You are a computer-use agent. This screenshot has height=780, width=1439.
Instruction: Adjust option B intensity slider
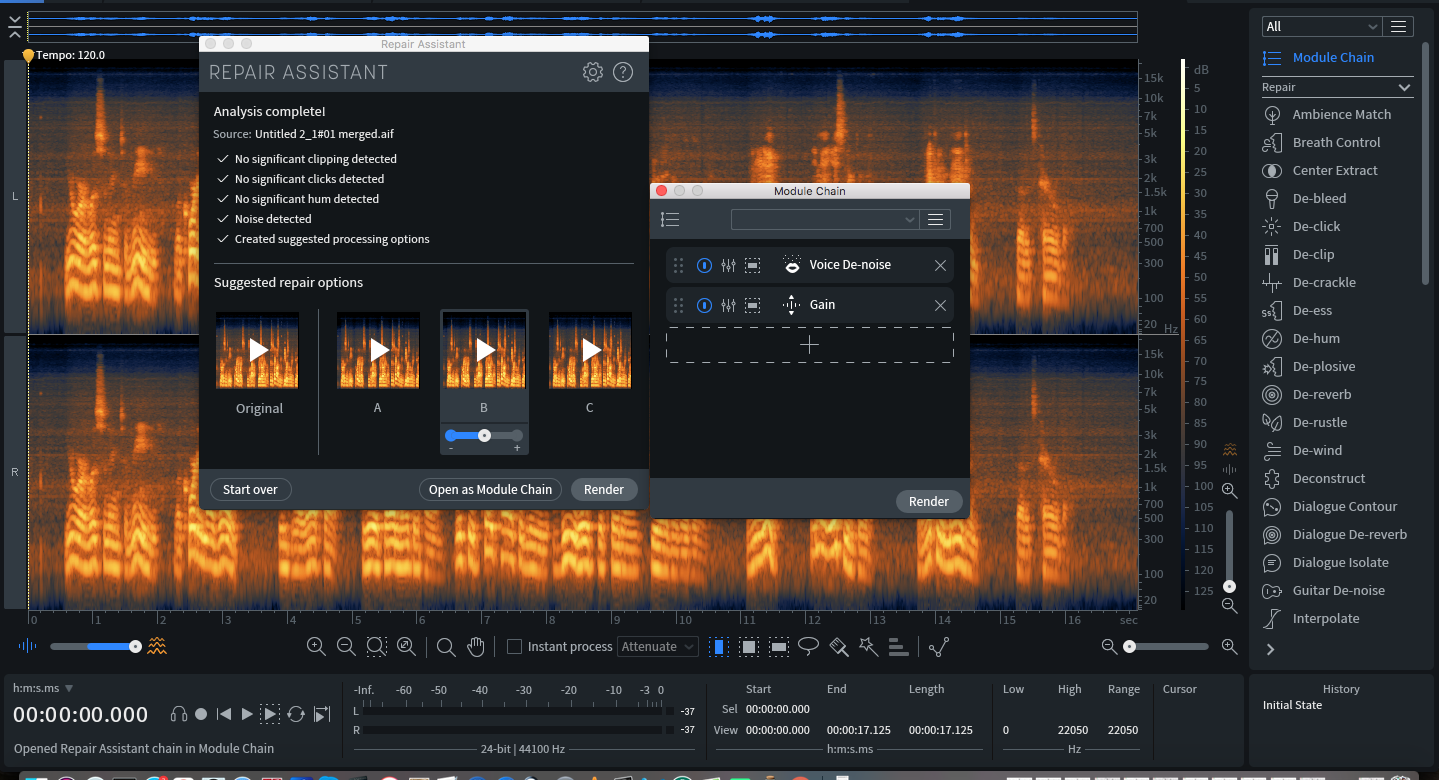tap(484, 435)
